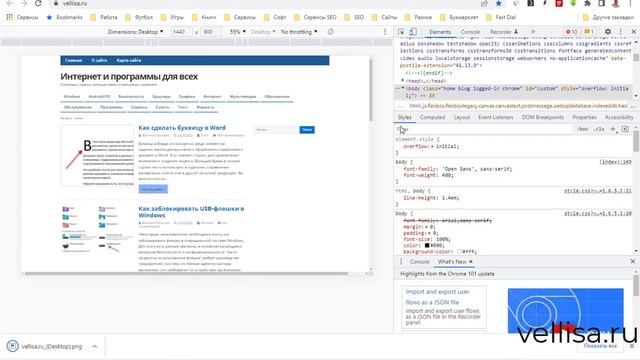Open the Accessibility pane tab
The height and width of the screenshot is (360, 640).
point(619,118)
